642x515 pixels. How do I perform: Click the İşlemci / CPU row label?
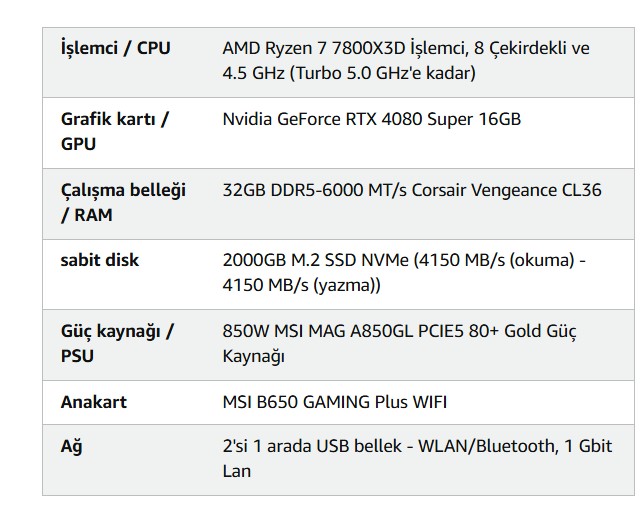point(115,48)
